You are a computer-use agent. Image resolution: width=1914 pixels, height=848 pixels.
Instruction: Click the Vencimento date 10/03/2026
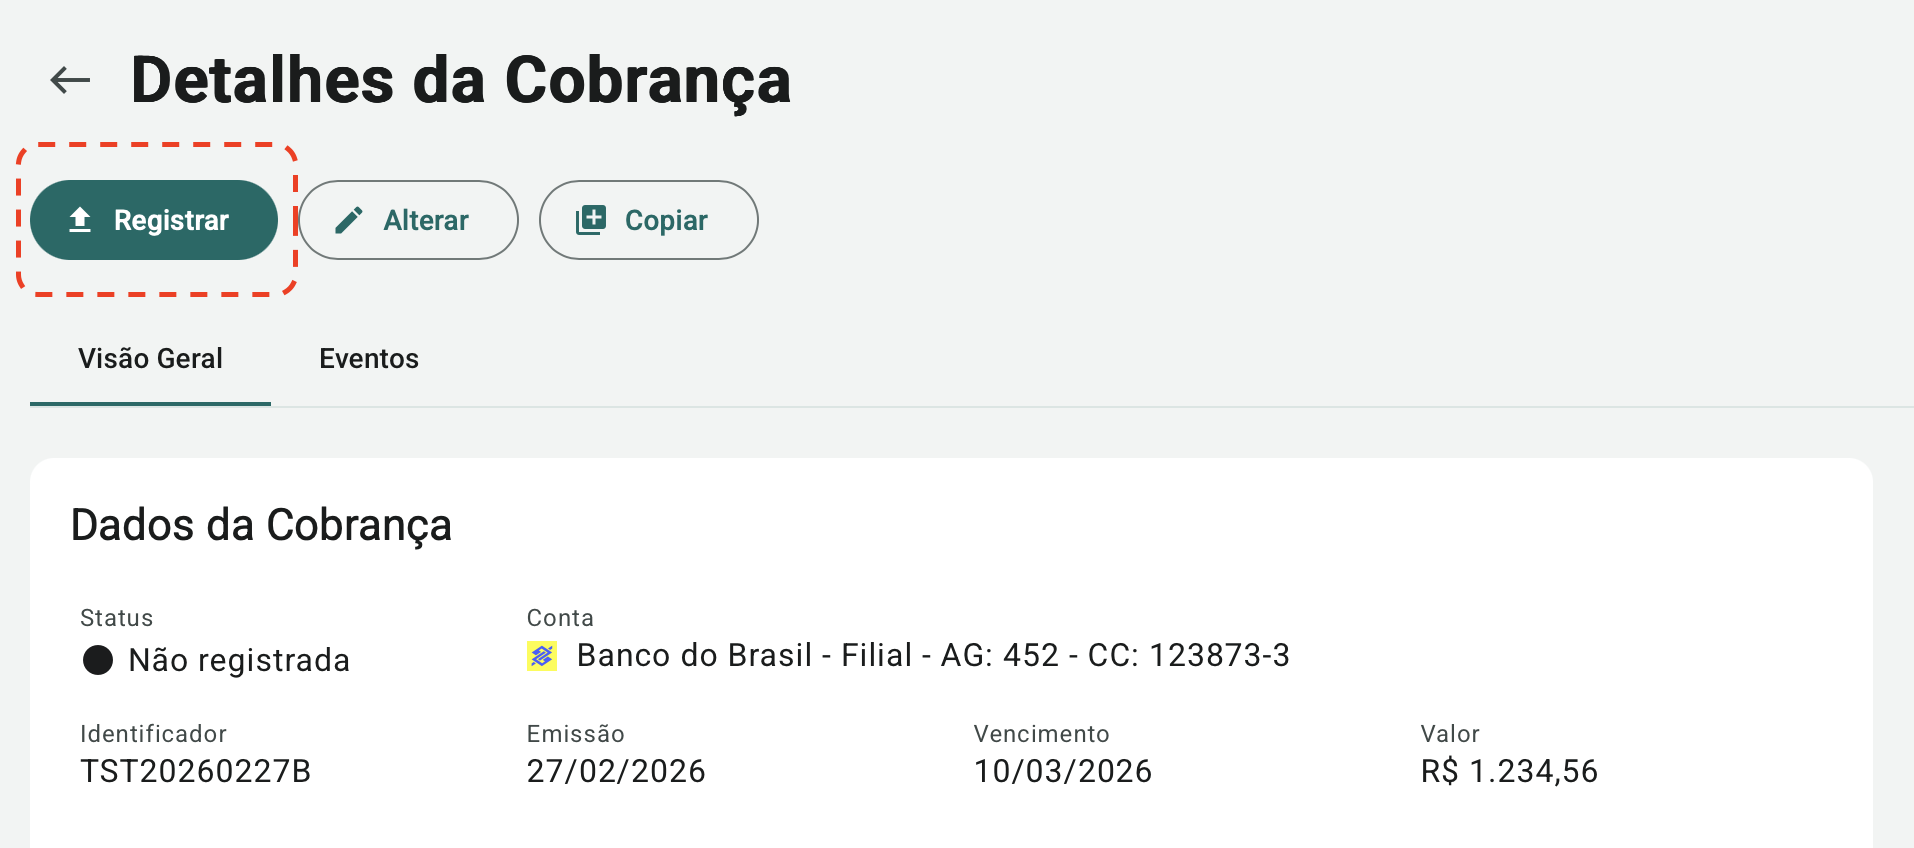click(x=1062, y=771)
